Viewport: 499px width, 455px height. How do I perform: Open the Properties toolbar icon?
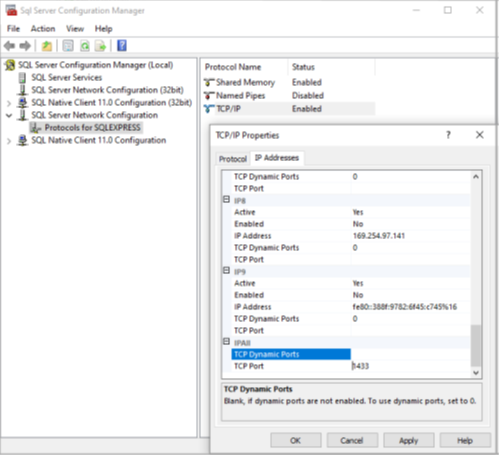[68, 46]
